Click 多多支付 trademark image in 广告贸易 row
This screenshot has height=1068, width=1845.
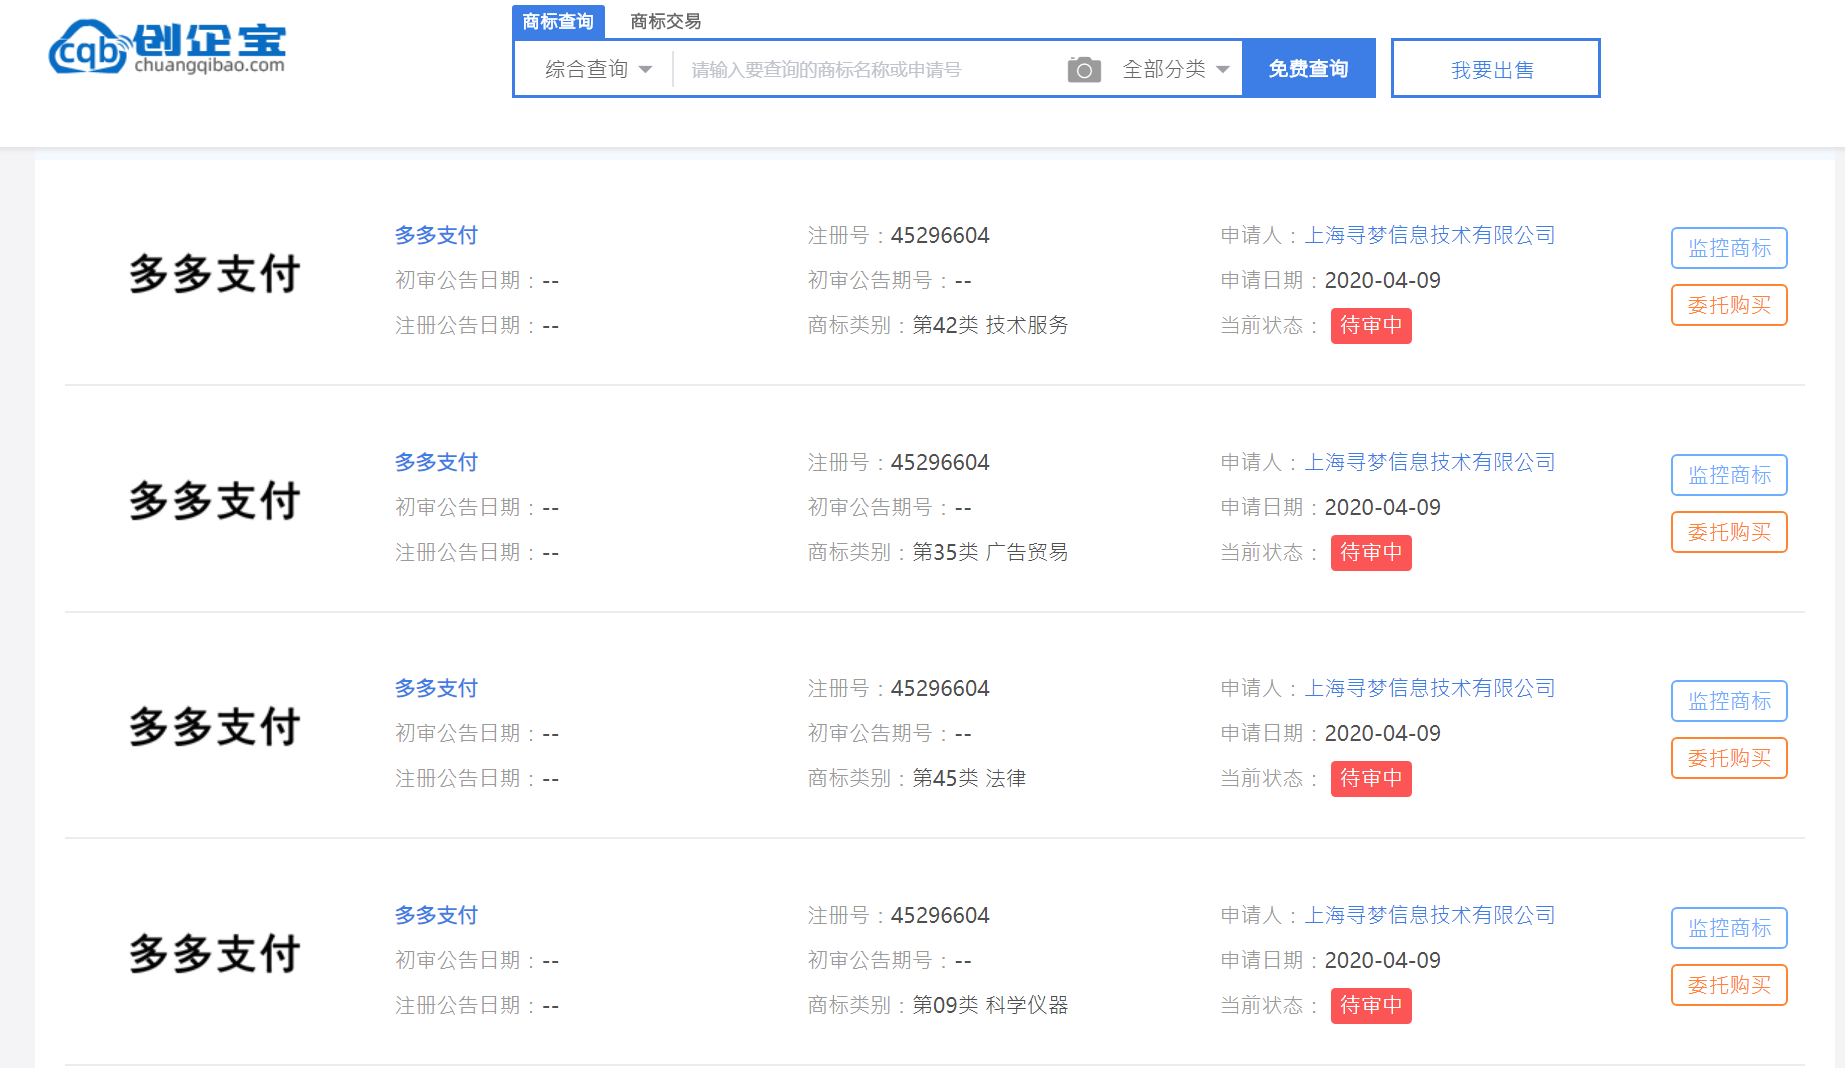[x=214, y=501]
